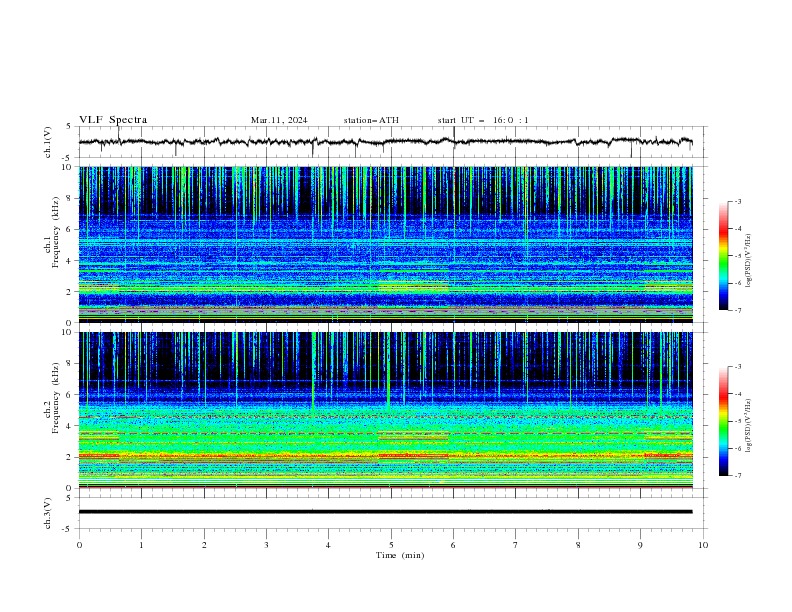The height and width of the screenshot is (612, 792).
Task: Click the upper colorbar "log(PSD)(V²/Hz)" label
Action: tap(748, 261)
